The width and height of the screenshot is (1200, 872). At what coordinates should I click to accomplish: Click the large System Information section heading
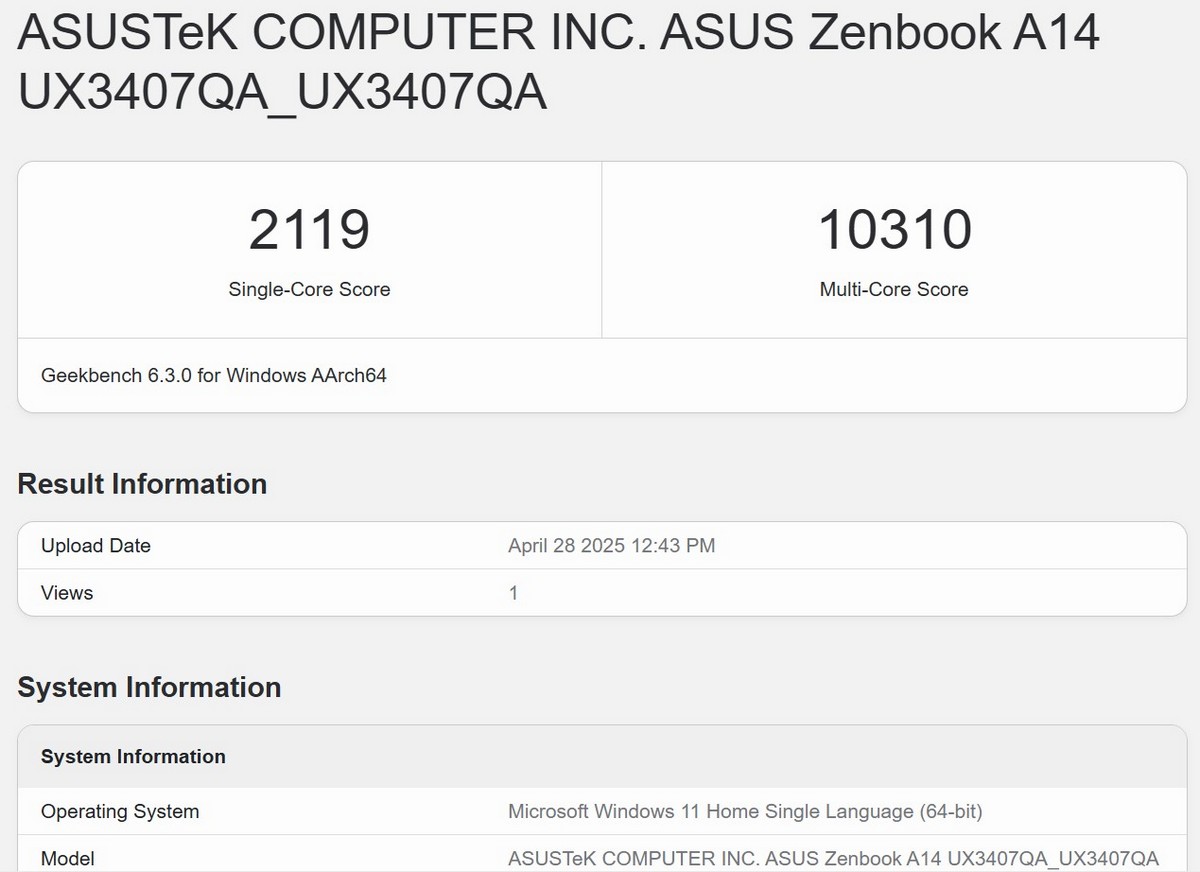149,688
